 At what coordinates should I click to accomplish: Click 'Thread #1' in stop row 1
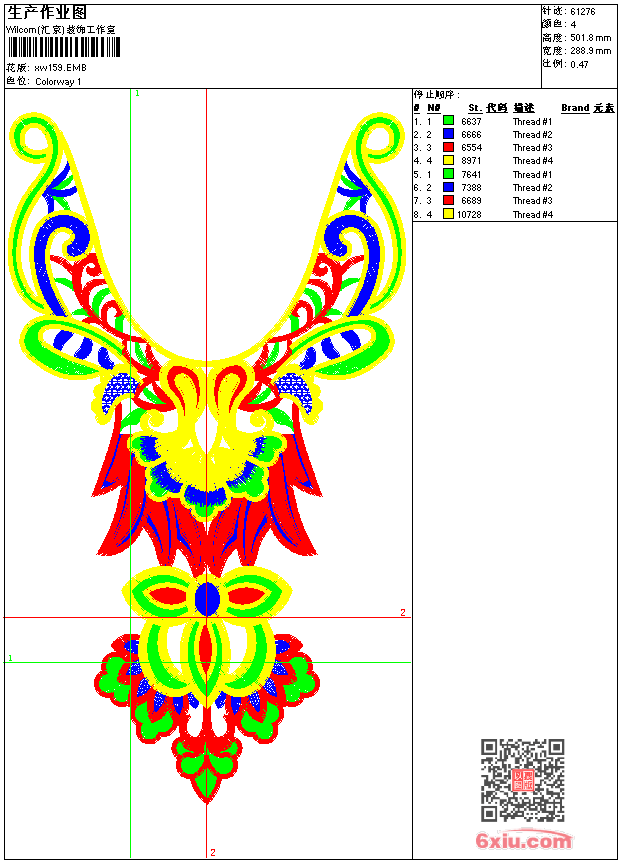(532, 121)
